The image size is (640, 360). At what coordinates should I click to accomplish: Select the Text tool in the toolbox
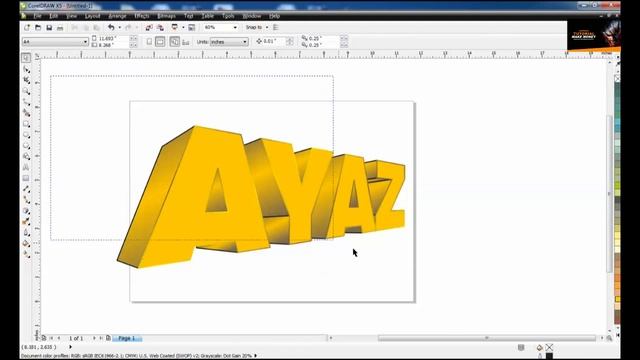tap(26, 167)
